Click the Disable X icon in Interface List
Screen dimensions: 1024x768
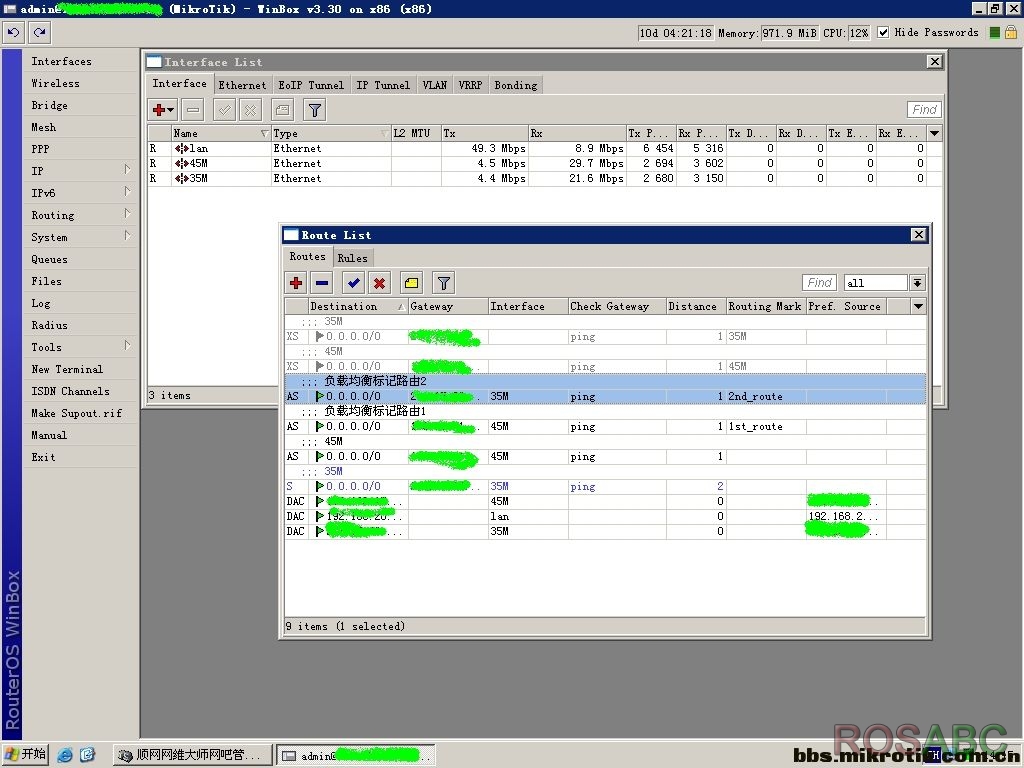tap(250, 110)
